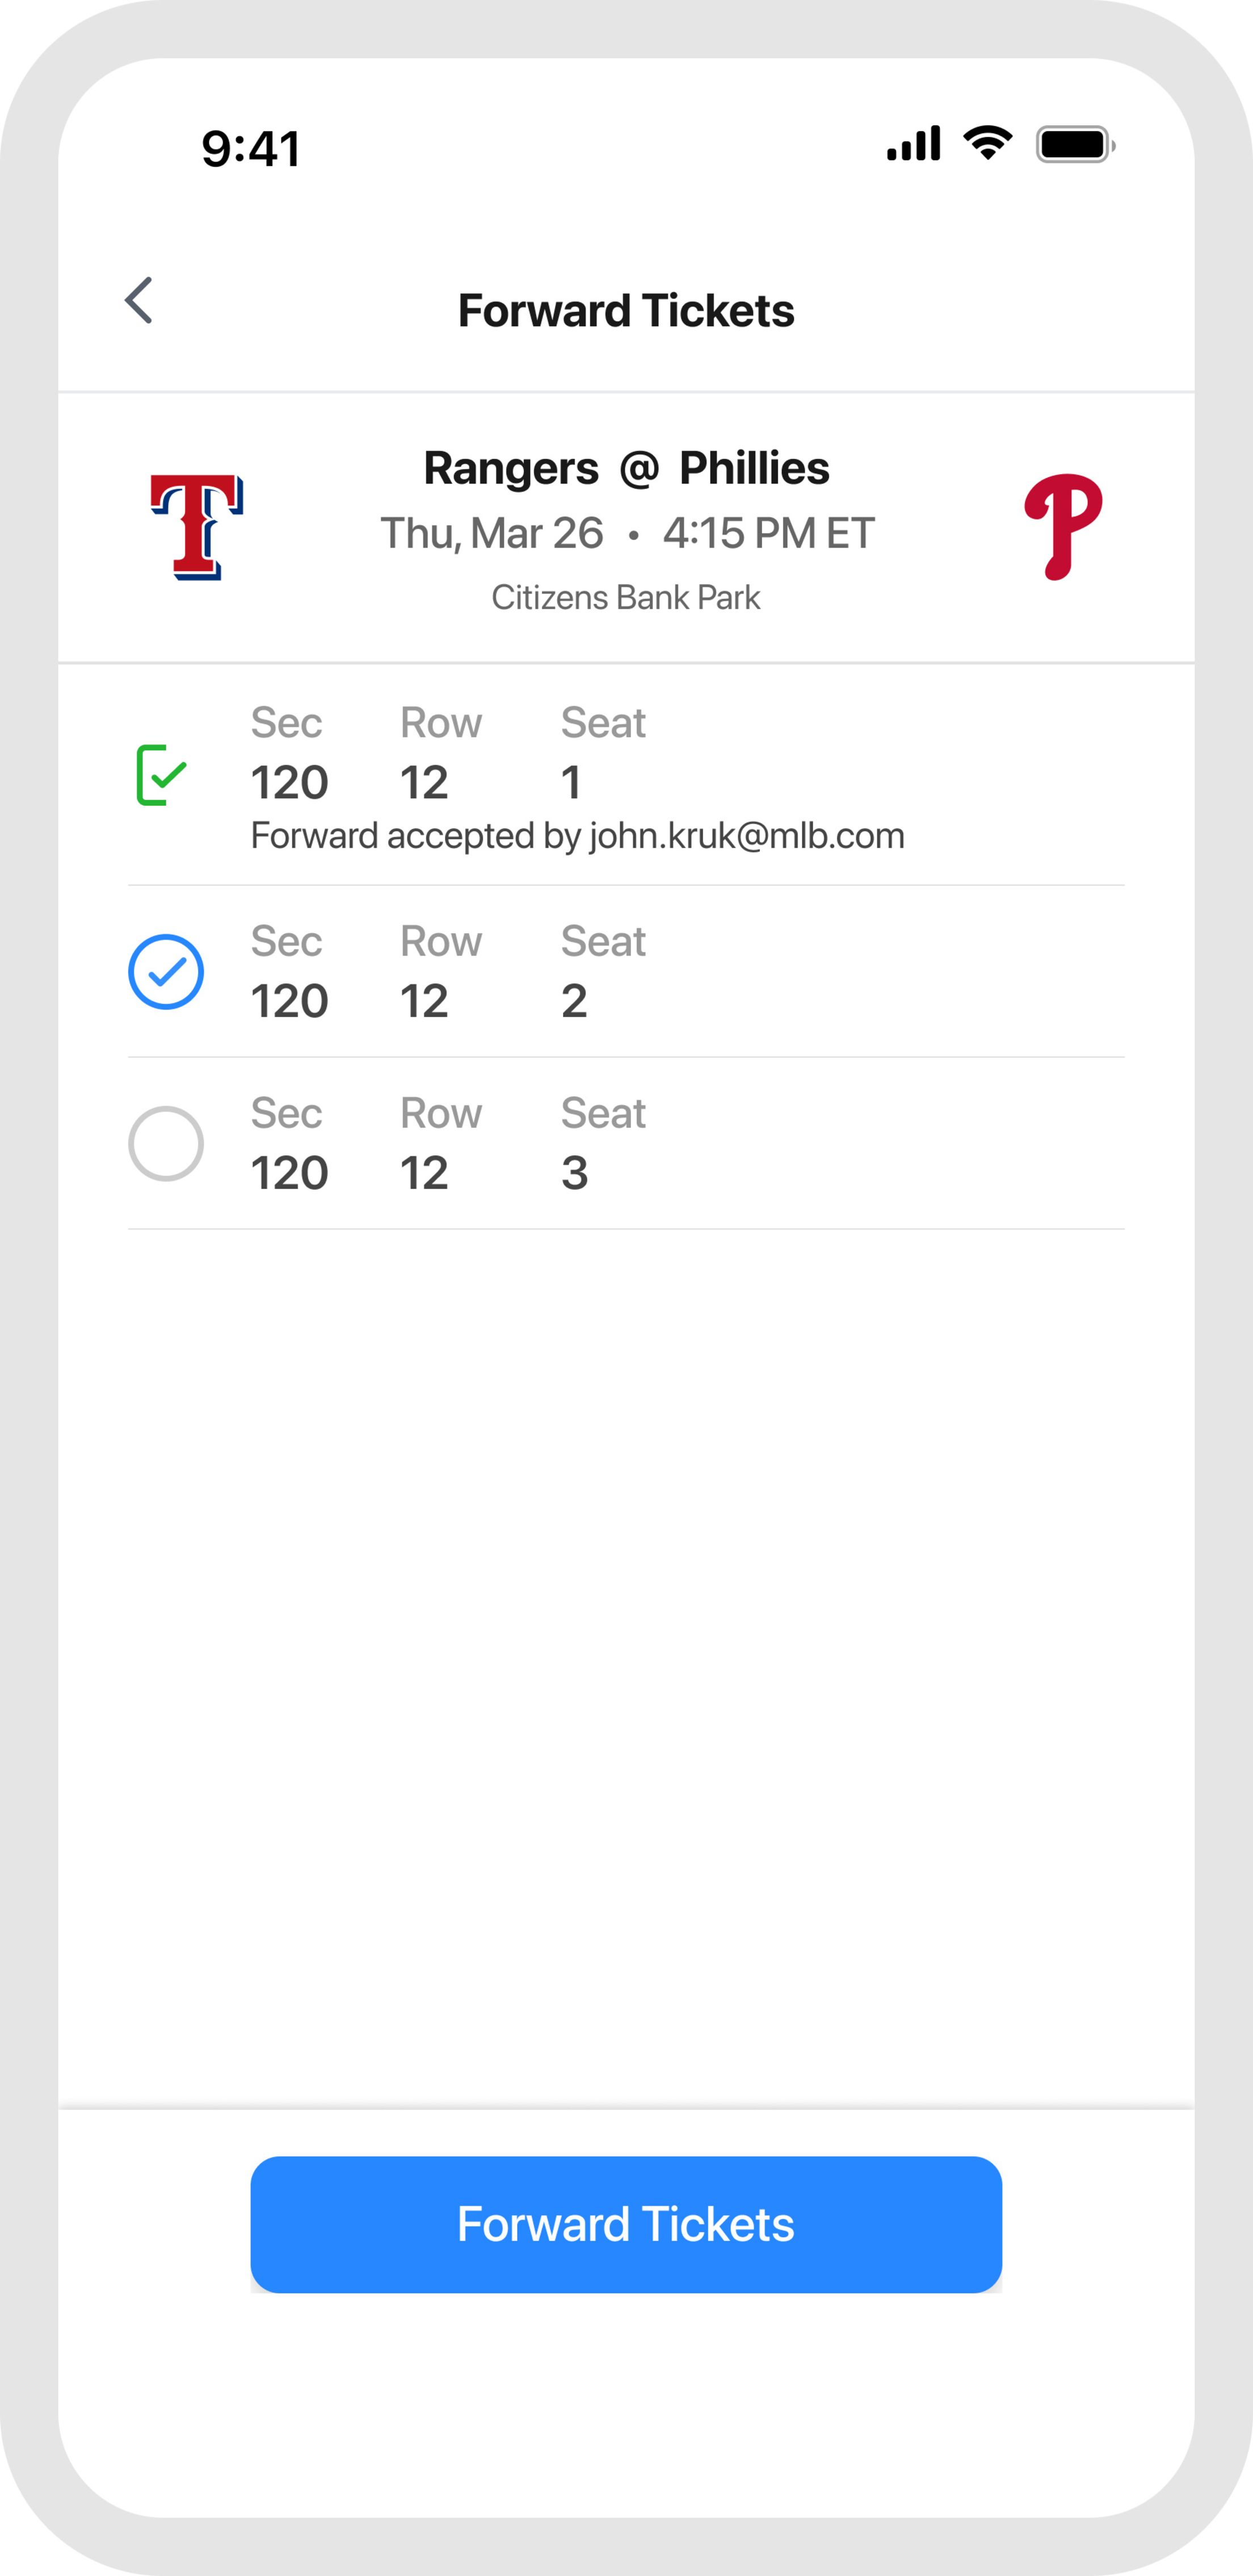Screen dimensions: 1253x2576
Task: Tap the 4:15 PM ET game time
Action: [768, 533]
